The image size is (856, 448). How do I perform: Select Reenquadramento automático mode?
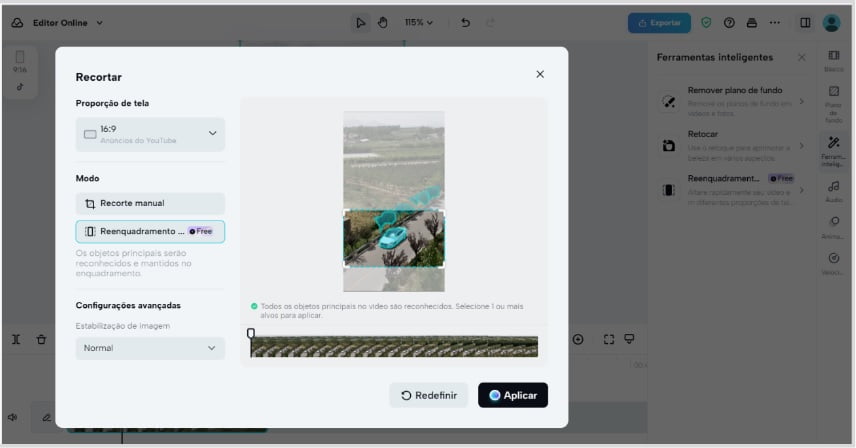point(150,231)
